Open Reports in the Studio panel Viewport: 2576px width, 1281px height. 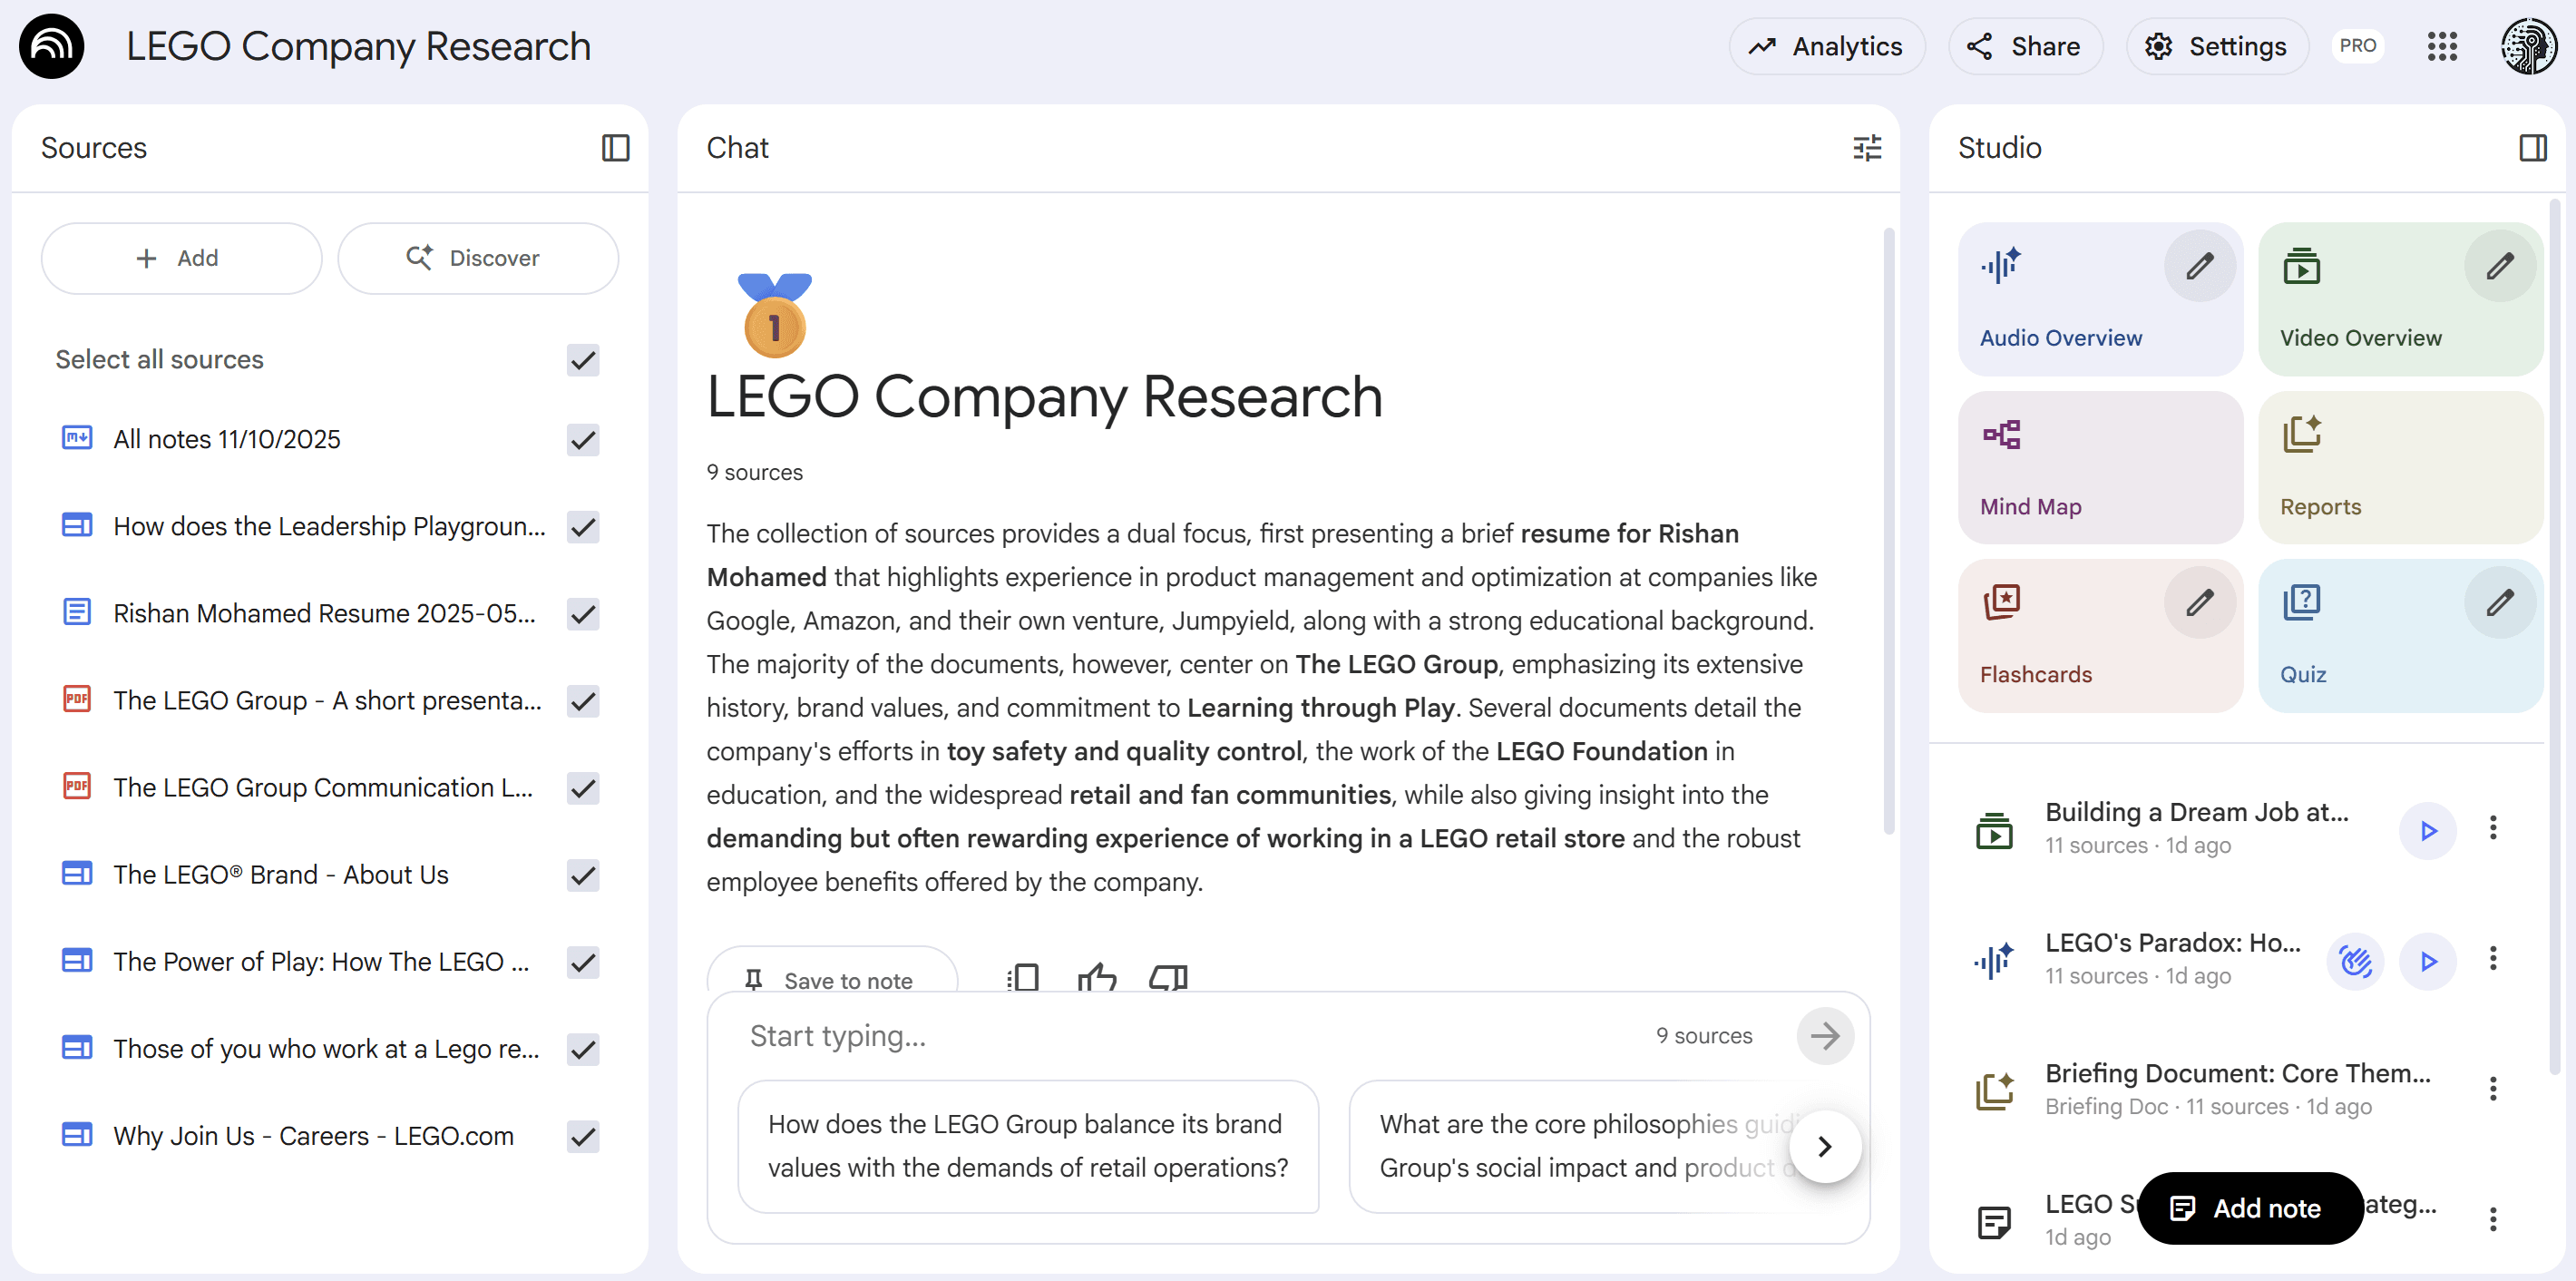(2400, 467)
